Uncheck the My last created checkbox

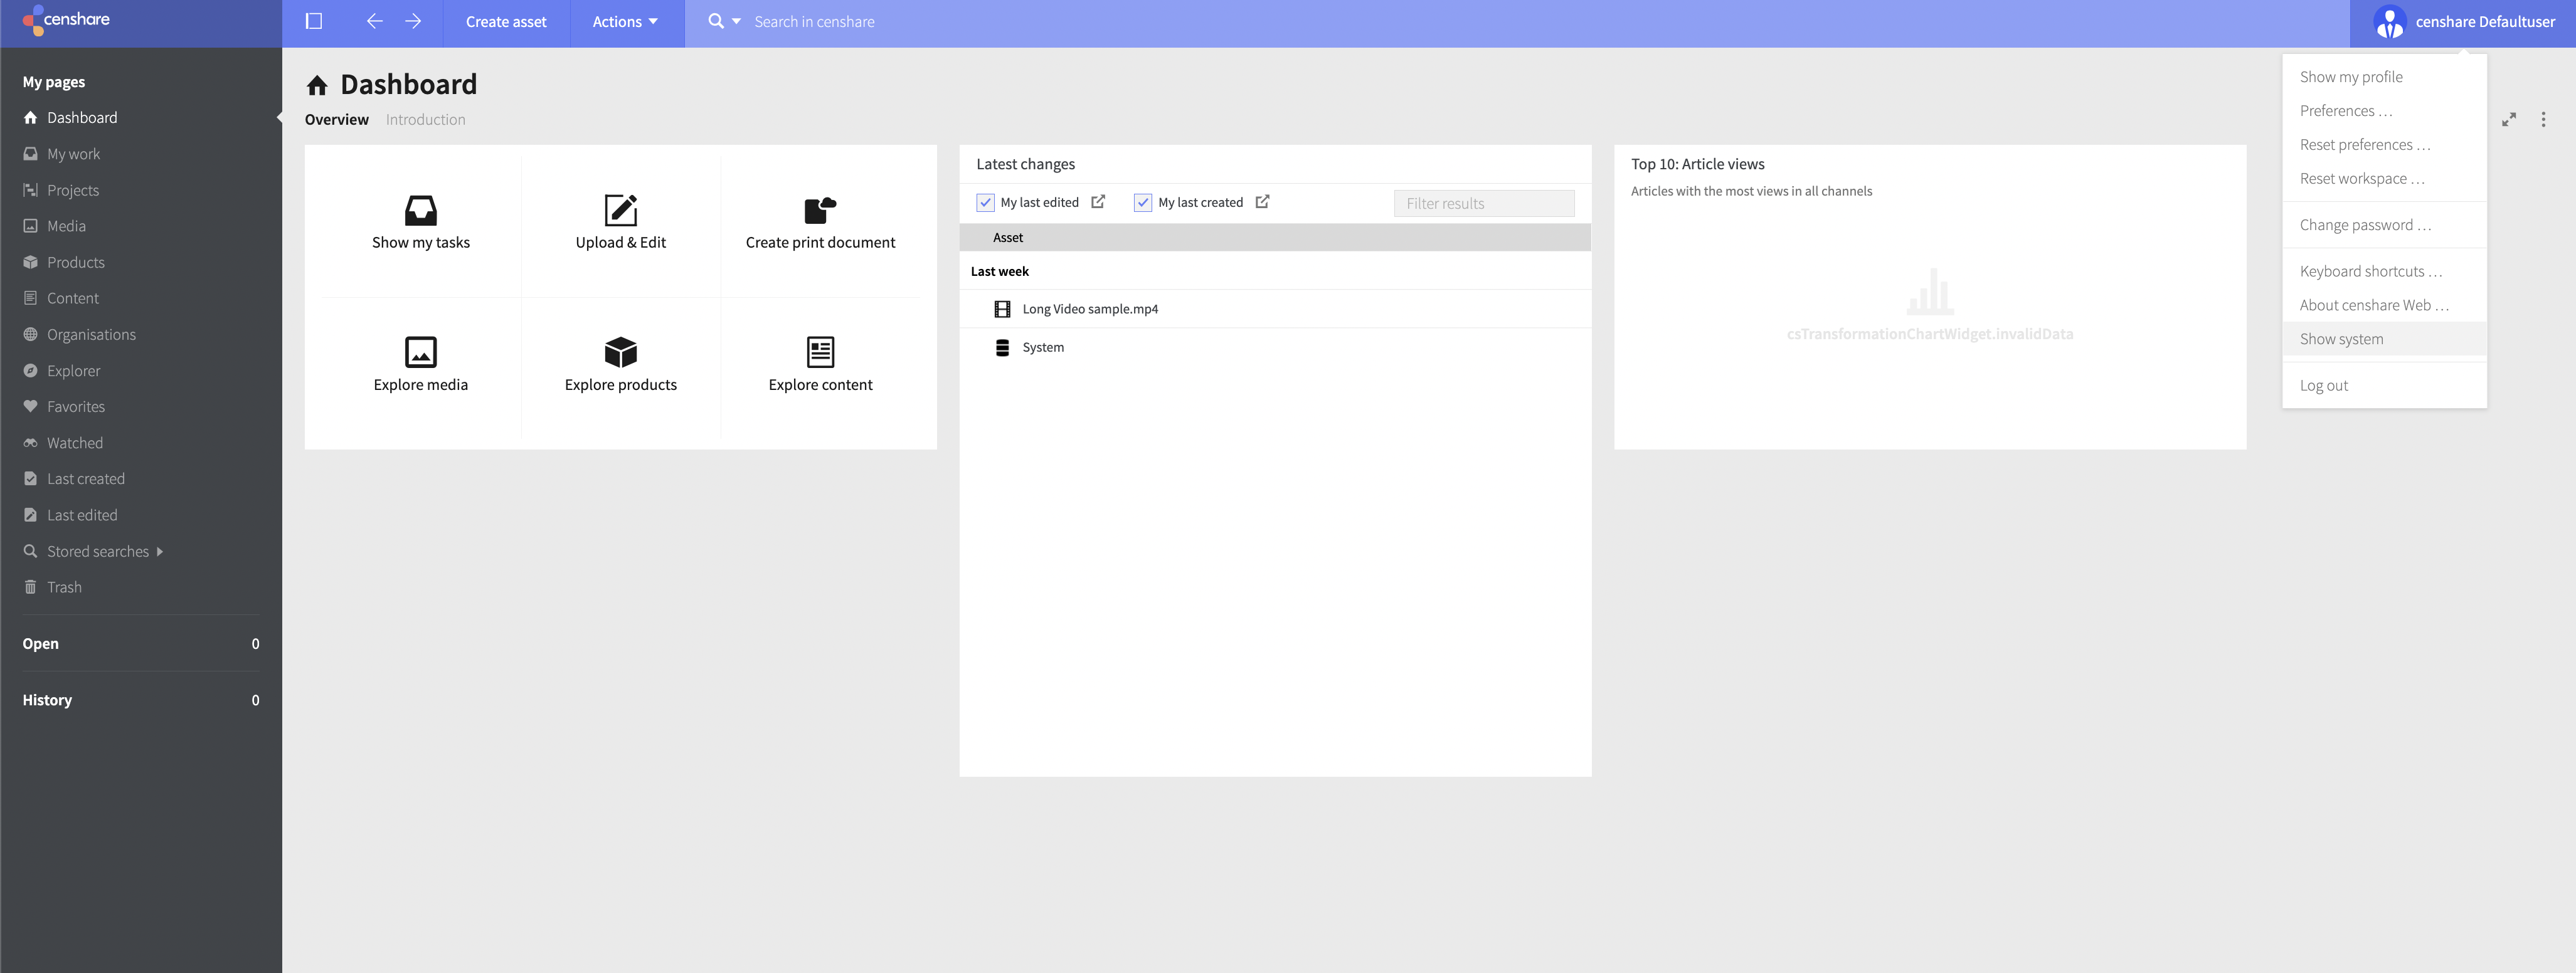[x=1142, y=202]
